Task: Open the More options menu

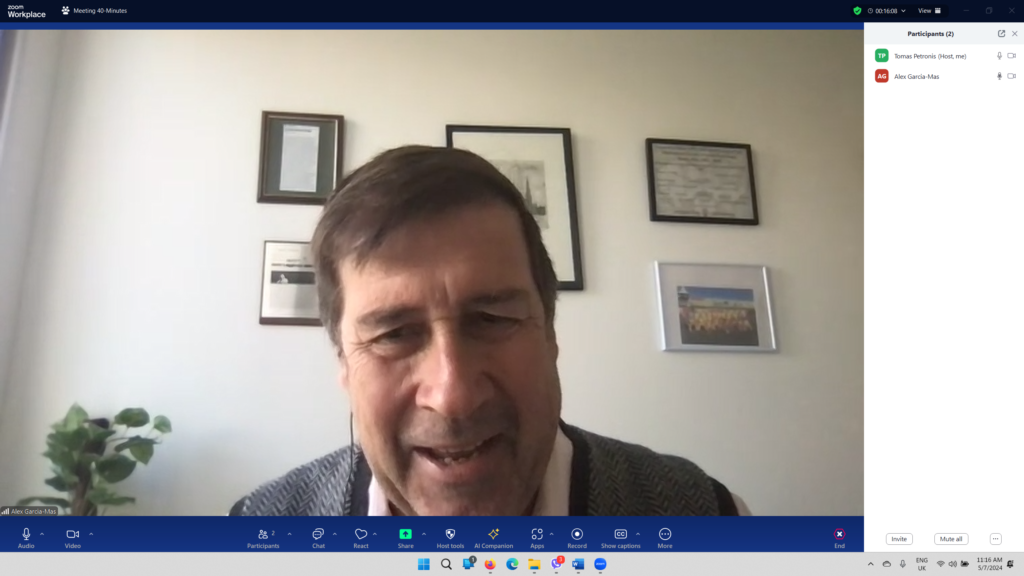Action: point(665,535)
